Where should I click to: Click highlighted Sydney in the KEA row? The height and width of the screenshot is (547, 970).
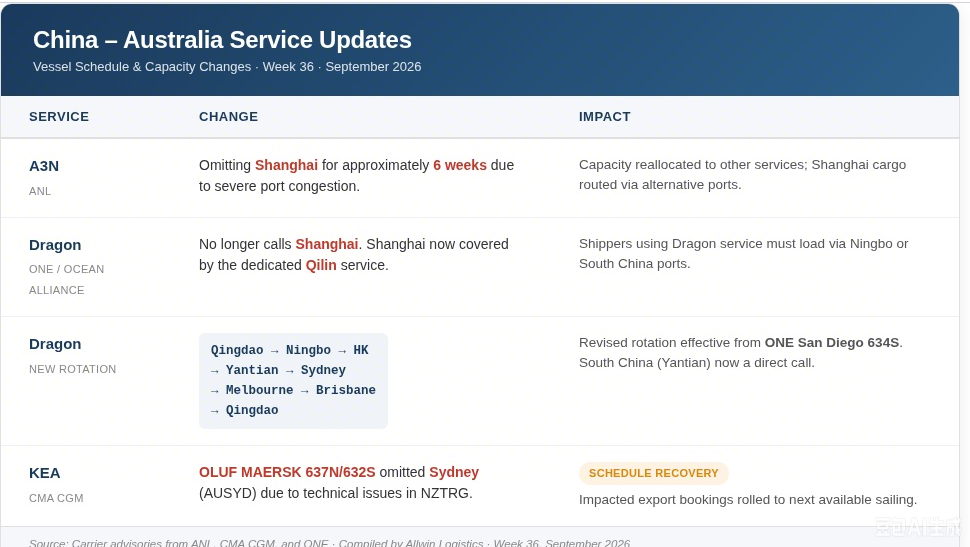tap(454, 472)
